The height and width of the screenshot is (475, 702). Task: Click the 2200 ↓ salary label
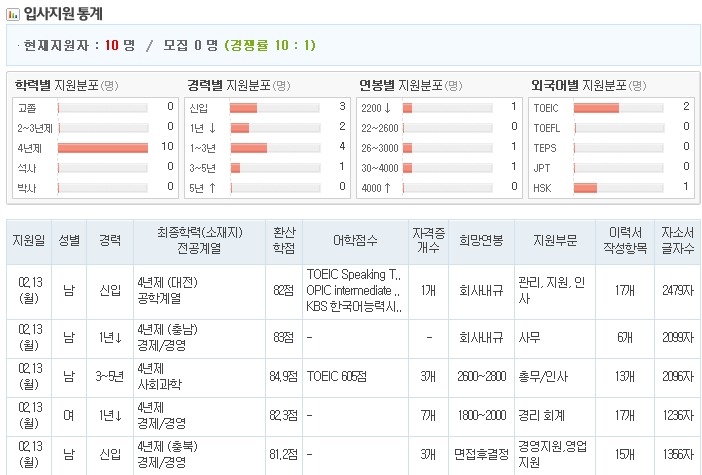376,108
